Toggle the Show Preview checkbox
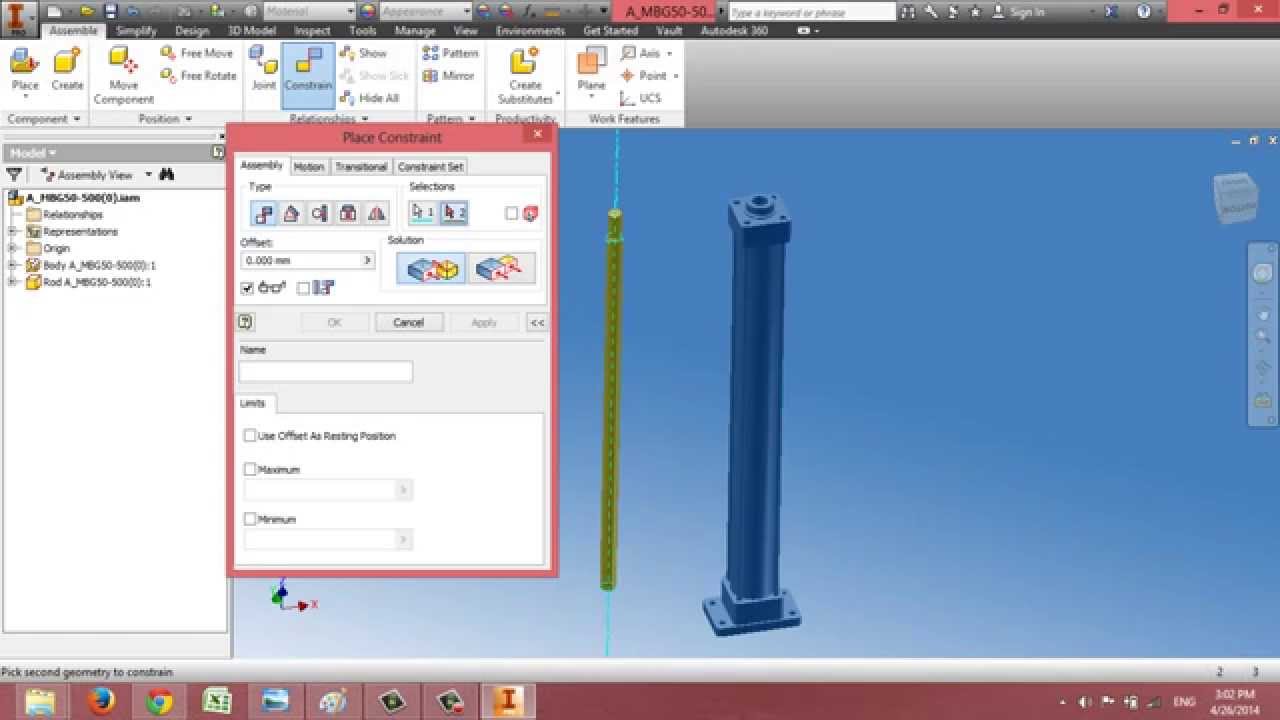1280x720 pixels. coord(247,288)
